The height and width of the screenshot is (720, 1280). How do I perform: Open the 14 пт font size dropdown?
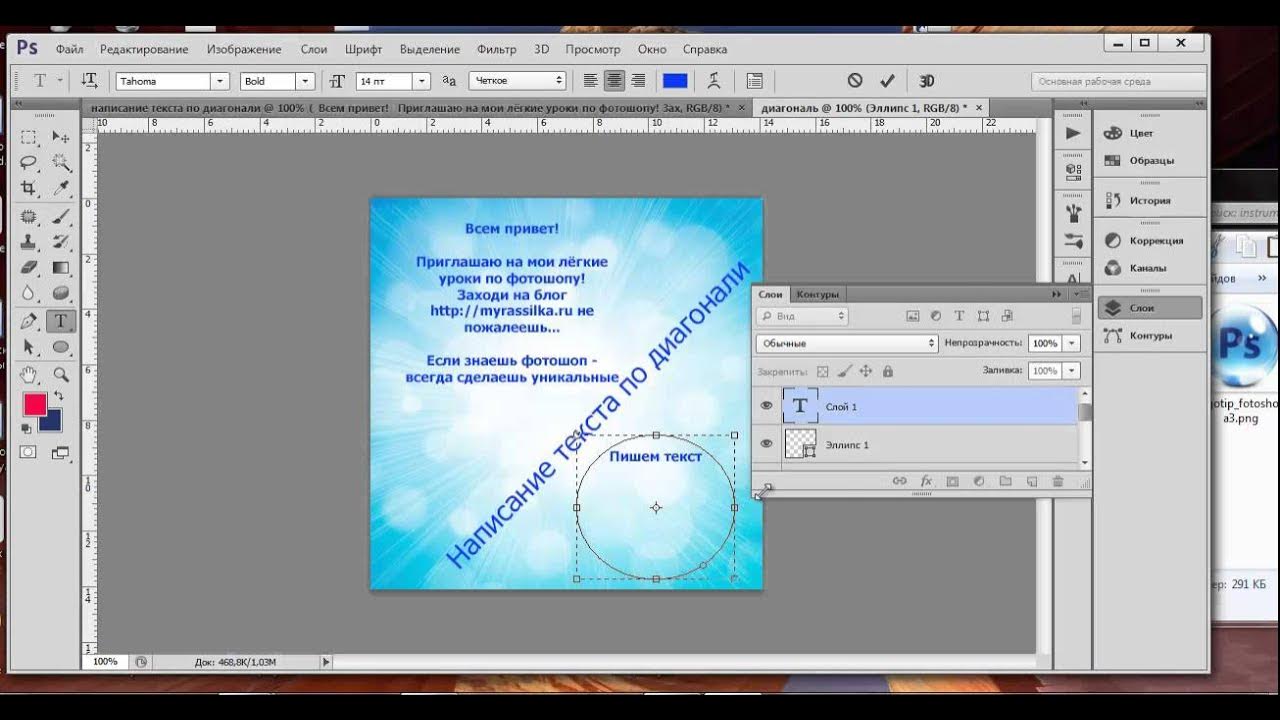pyautogui.click(x=422, y=81)
